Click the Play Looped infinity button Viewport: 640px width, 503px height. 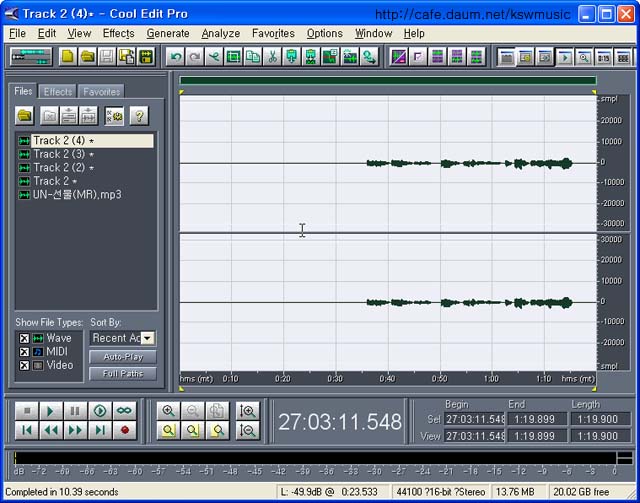124,411
